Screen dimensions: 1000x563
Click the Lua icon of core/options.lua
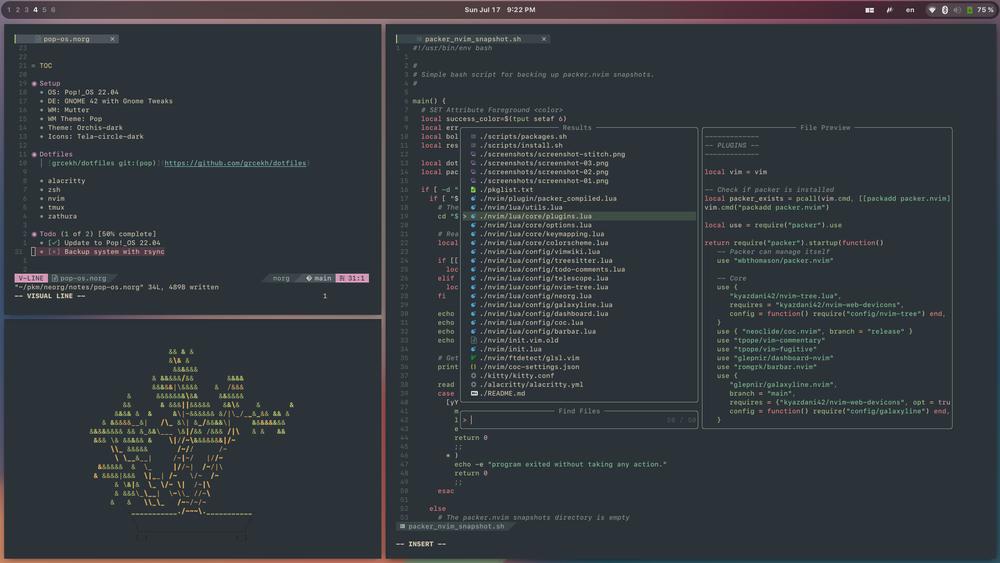pos(473,225)
